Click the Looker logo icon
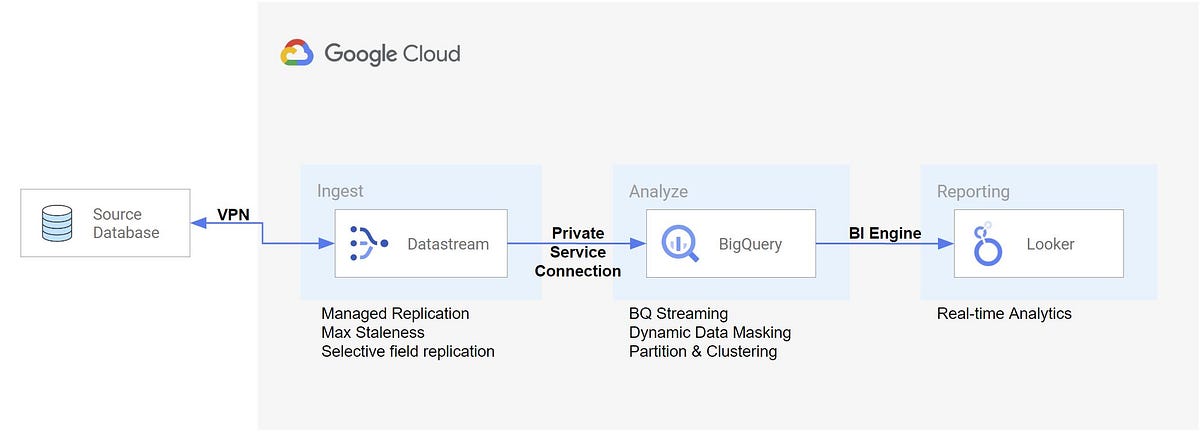 coord(986,243)
